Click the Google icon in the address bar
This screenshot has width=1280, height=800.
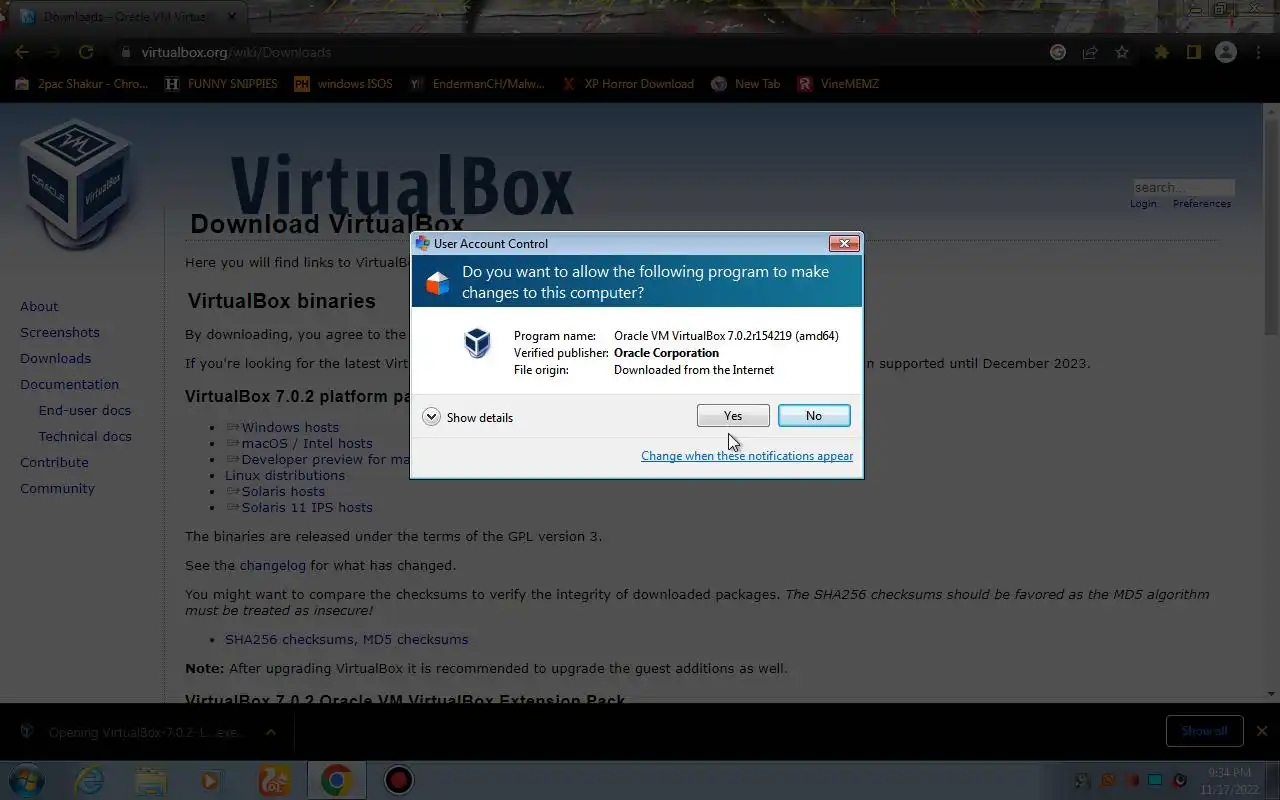(1058, 52)
